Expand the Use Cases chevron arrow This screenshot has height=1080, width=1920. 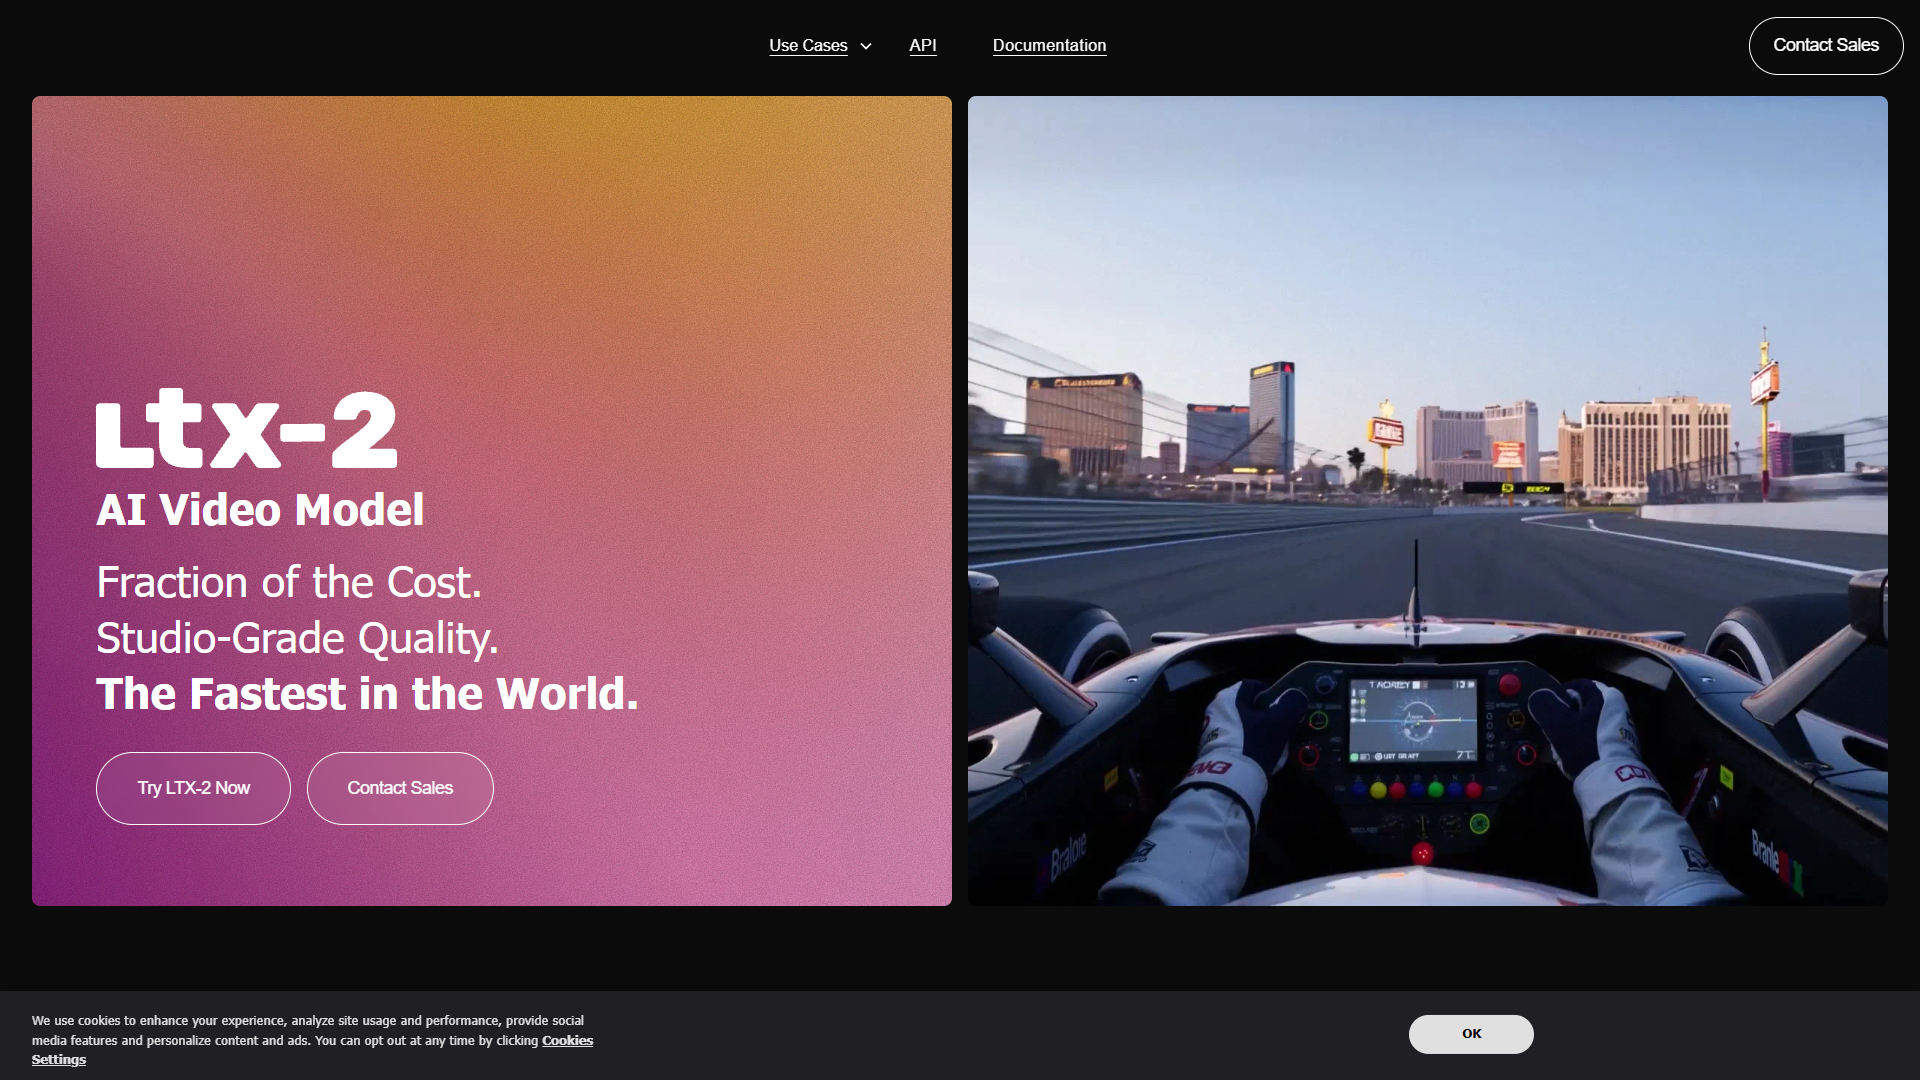click(x=866, y=46)
